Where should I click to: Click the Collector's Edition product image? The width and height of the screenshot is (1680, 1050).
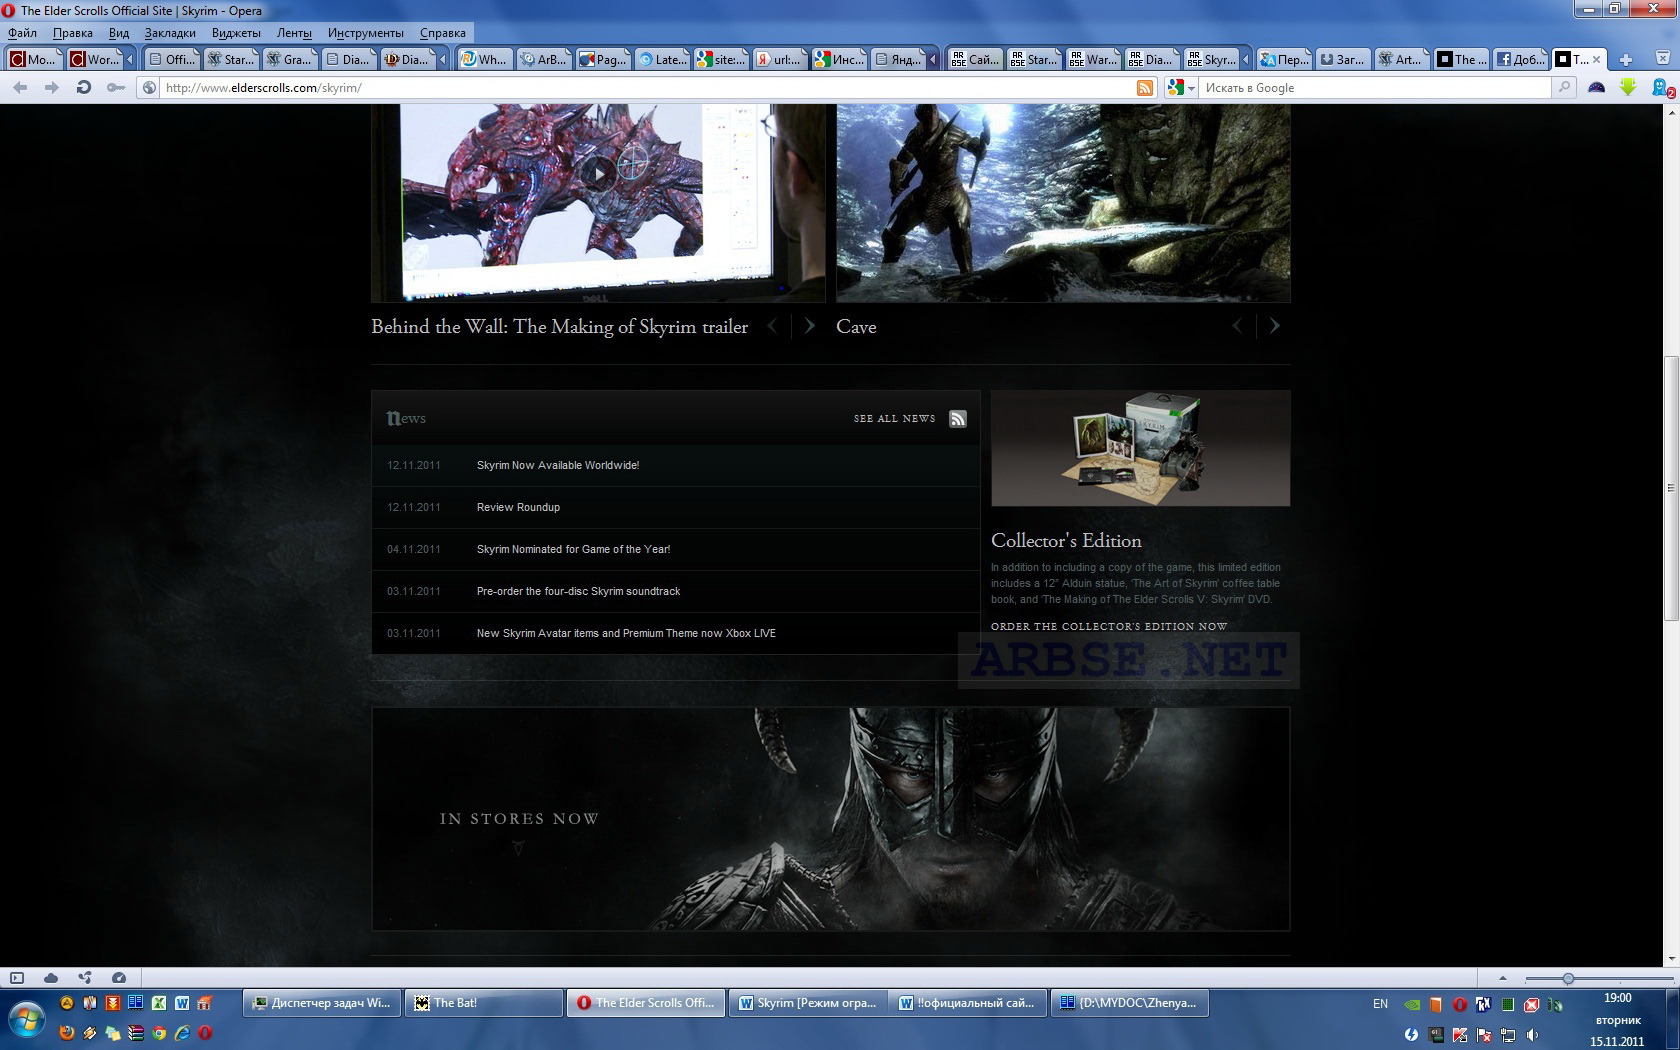(x=1140, y=448)
